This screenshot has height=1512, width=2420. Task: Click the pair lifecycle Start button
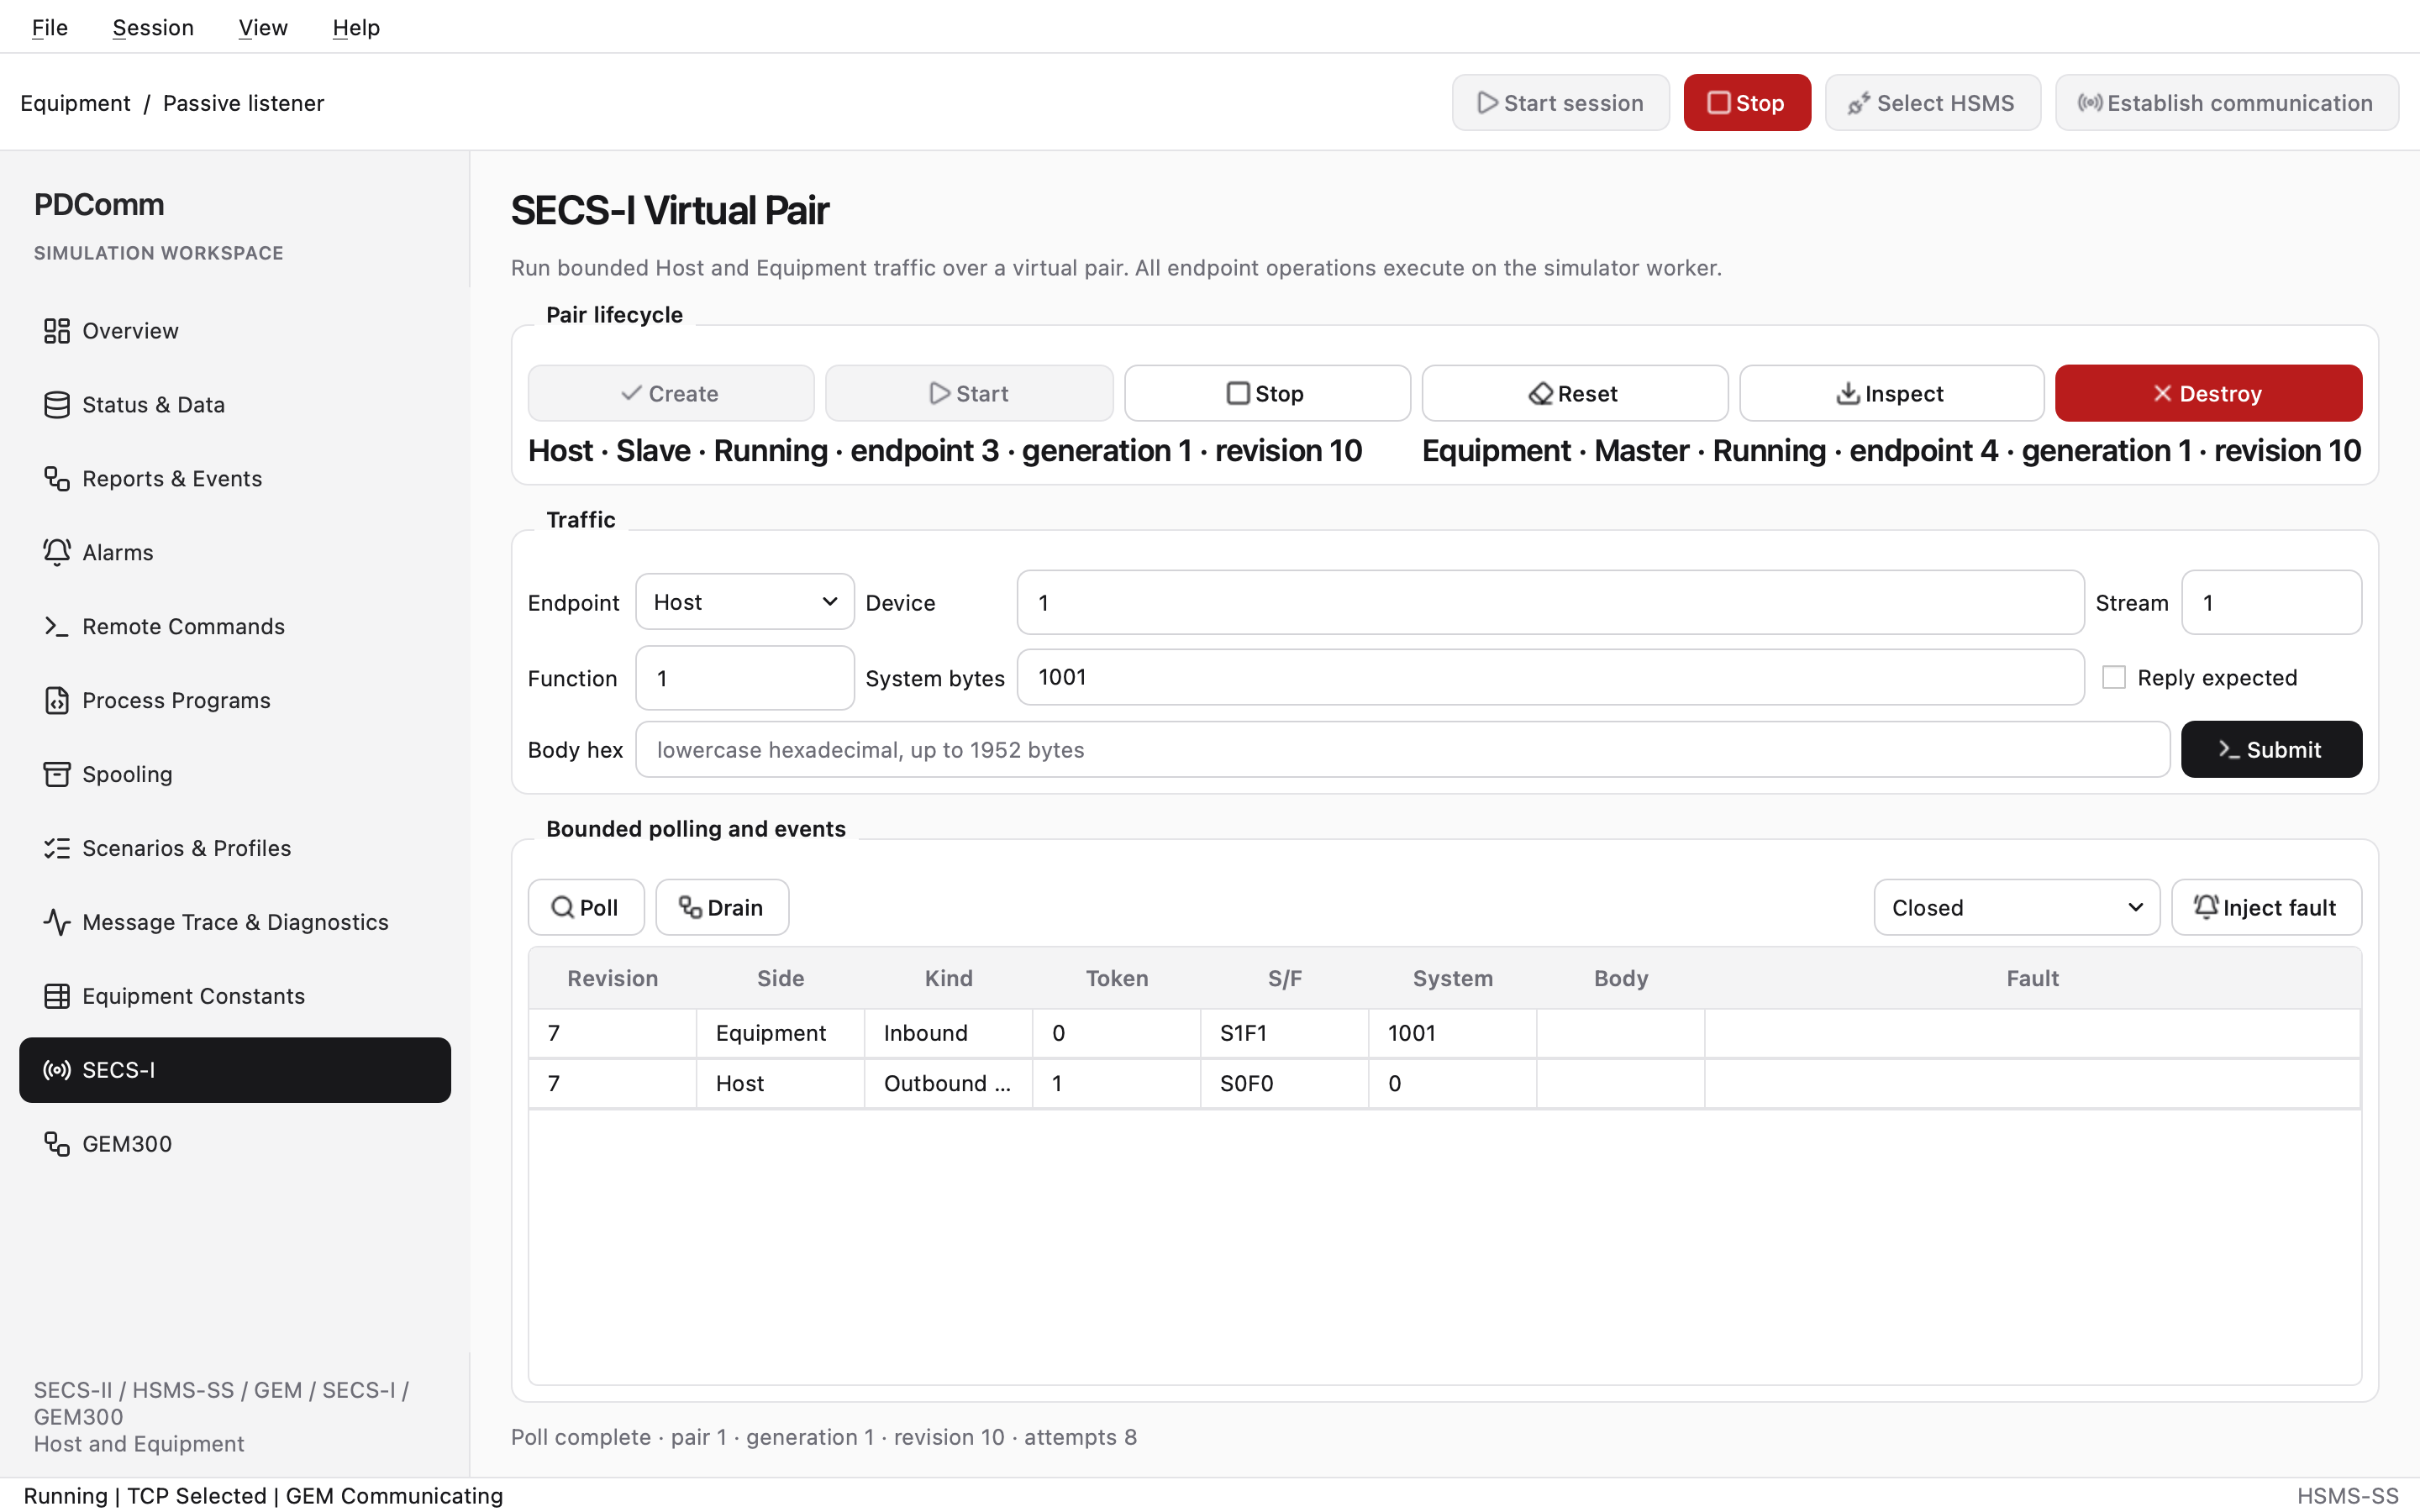click(x=969, y=394)
